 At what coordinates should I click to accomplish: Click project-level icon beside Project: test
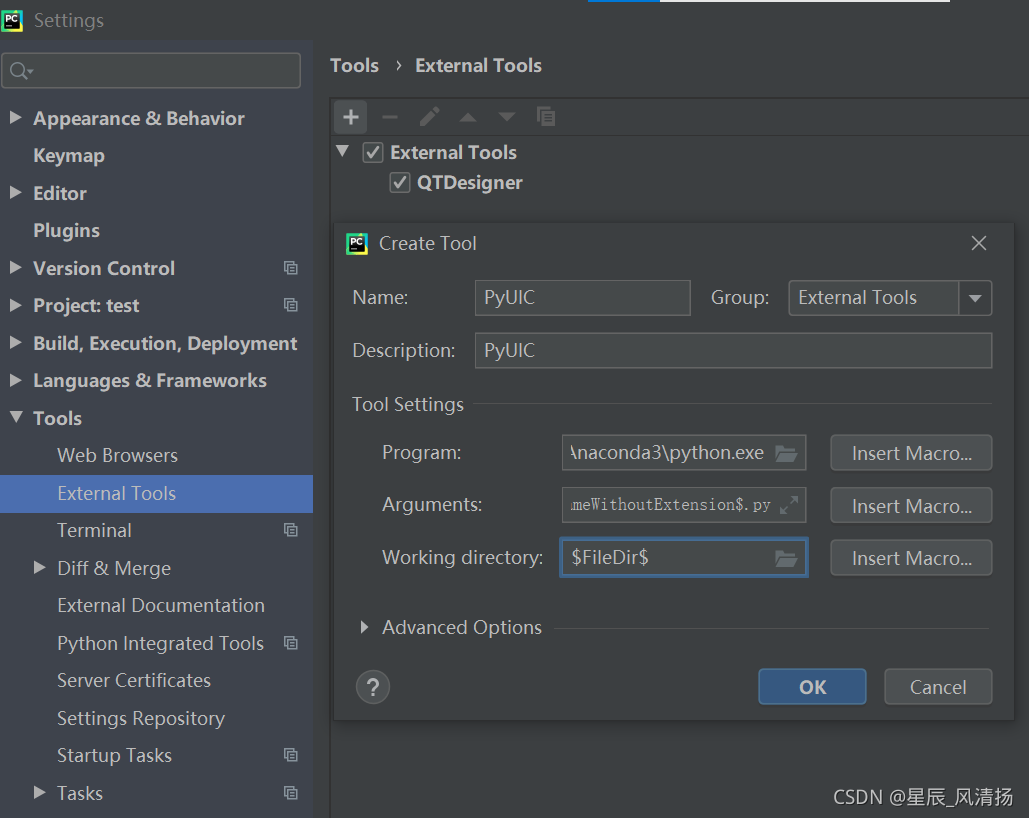point(291,305)
